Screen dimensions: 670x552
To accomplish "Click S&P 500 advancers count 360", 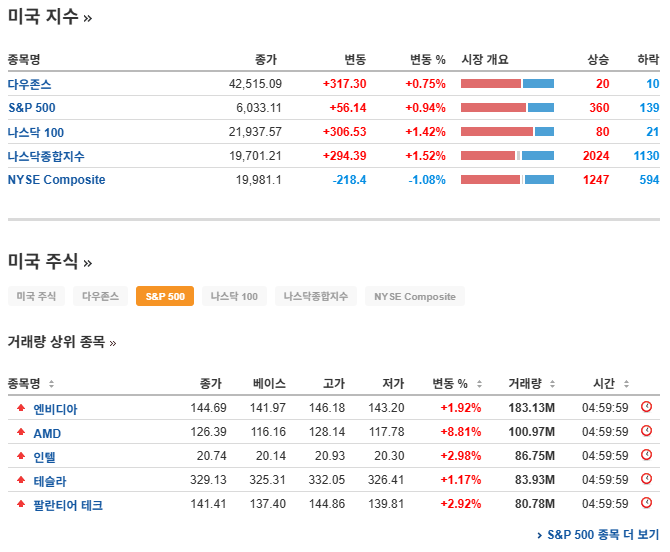I will [x=599, y=108].
